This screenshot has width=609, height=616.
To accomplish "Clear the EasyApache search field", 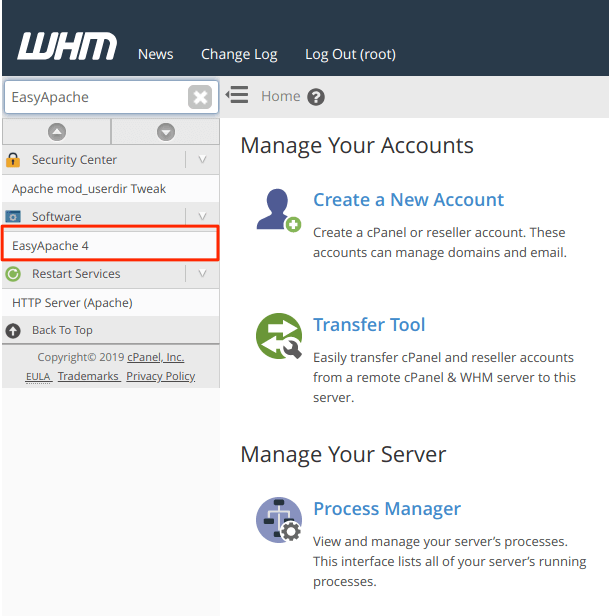I will [x=200, y=97].
